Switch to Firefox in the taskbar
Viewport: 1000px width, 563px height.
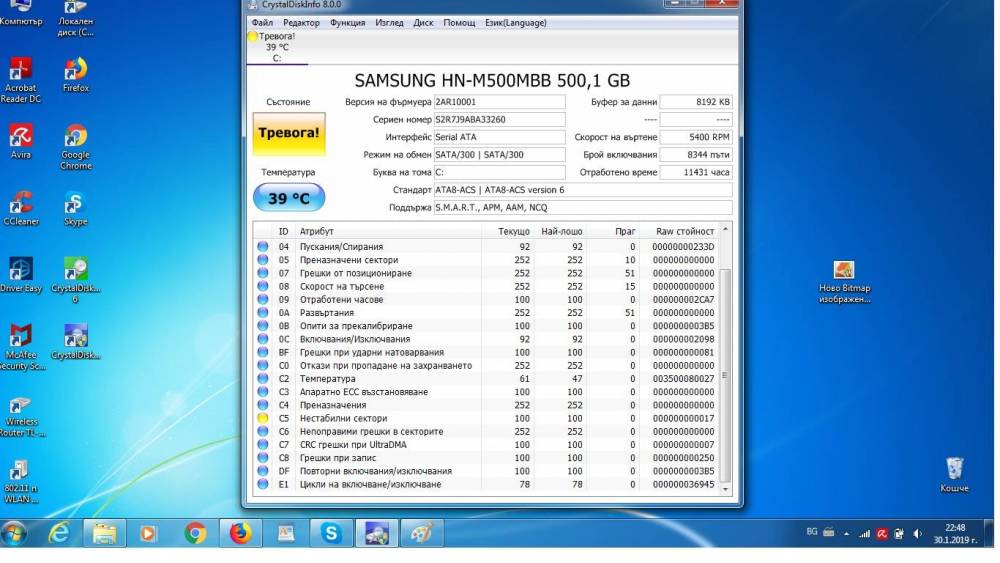[240, 533]
